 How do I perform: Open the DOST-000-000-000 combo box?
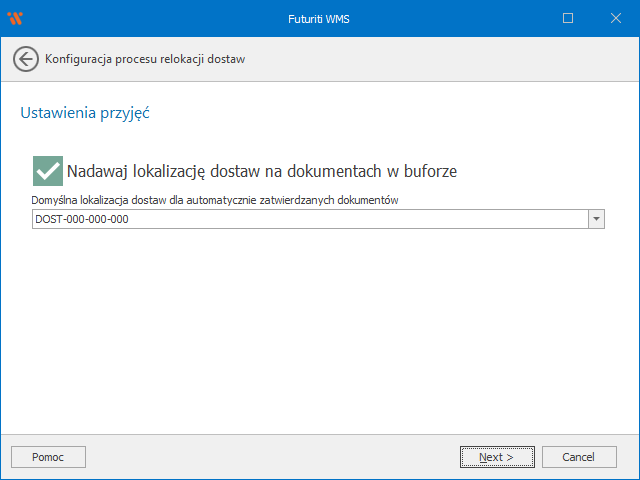pos(310,219)
